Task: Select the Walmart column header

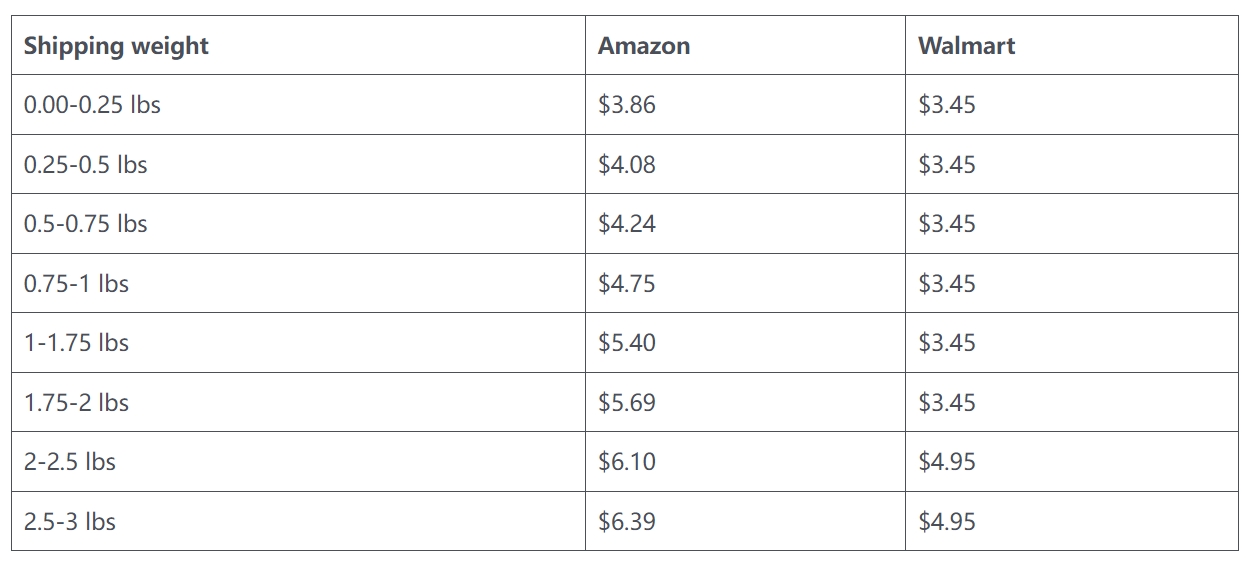Action: (1071, 45)
